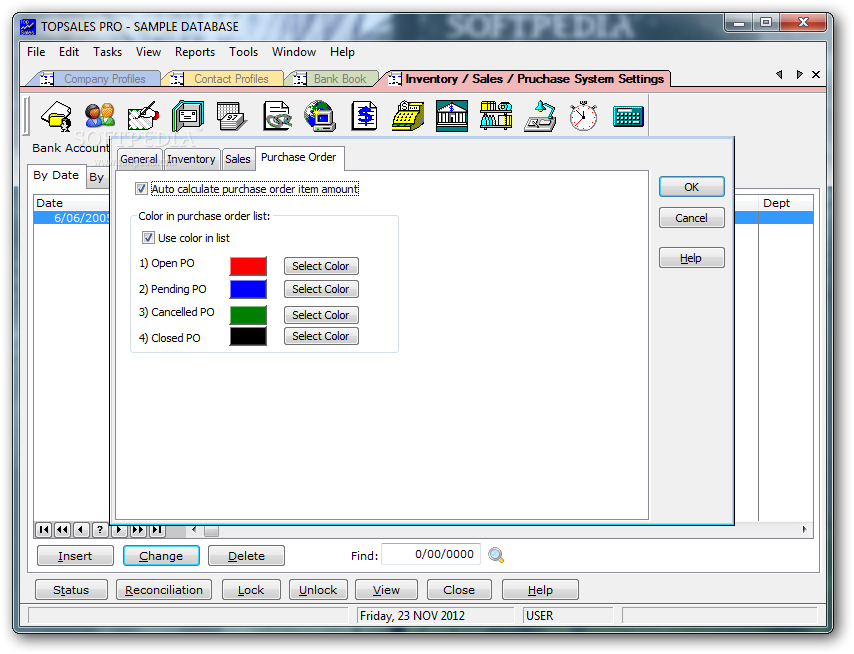This screenshot has height=654, width=854.
Task: Click the blue Pending PO color swatch
Action: [248, 289]
